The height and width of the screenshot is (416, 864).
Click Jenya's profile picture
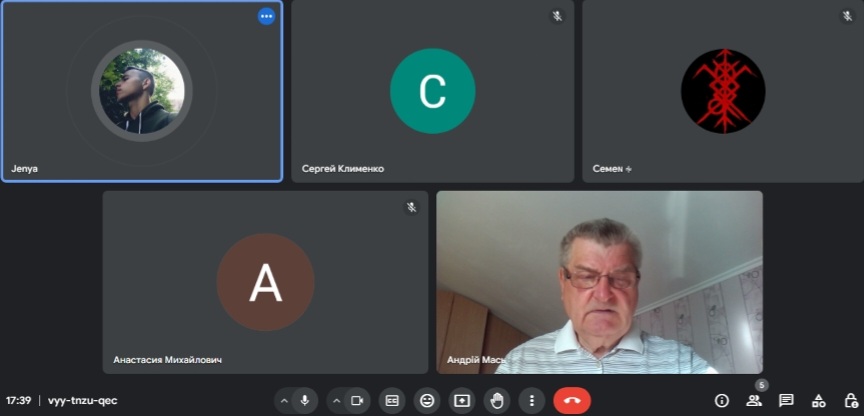pos(142,91)
